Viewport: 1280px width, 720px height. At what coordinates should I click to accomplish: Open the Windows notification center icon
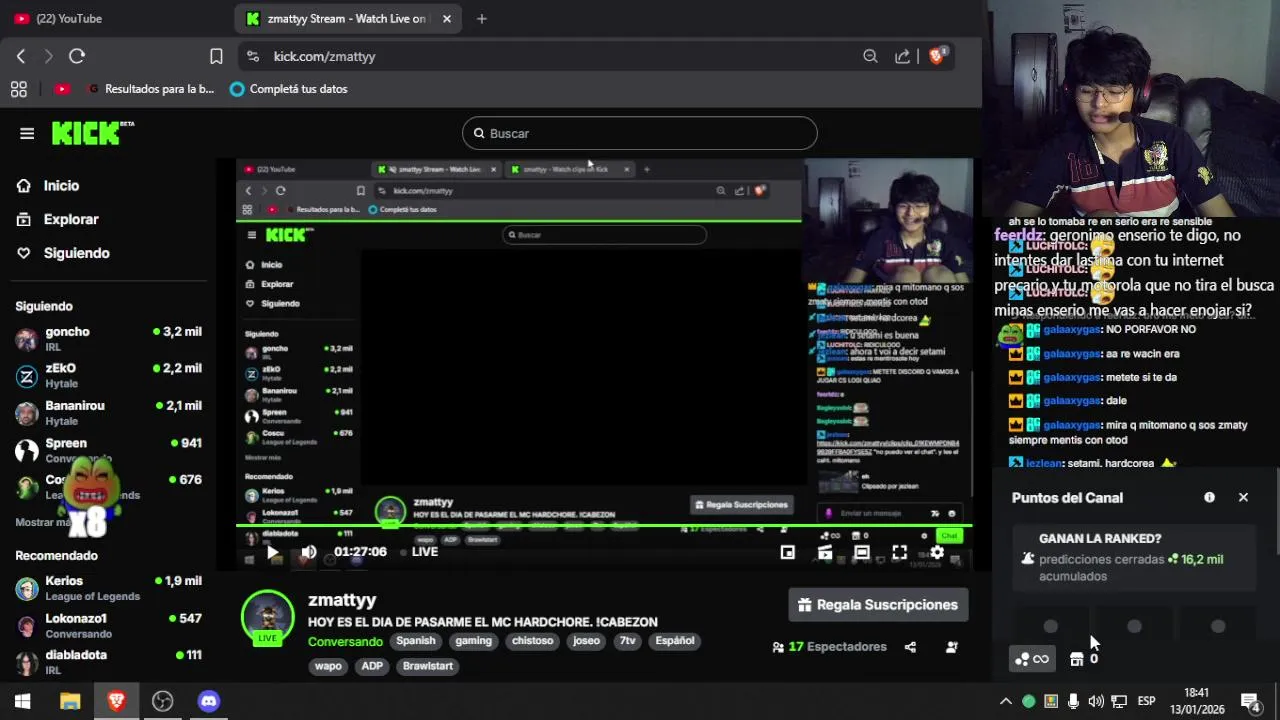tap(1250, 701)
